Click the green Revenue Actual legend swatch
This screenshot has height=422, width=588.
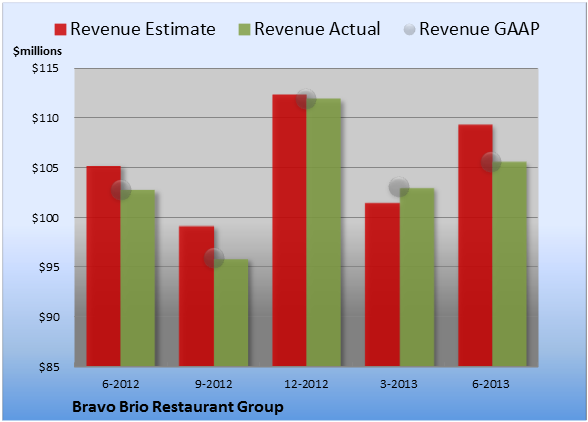[x=244, y=30]
